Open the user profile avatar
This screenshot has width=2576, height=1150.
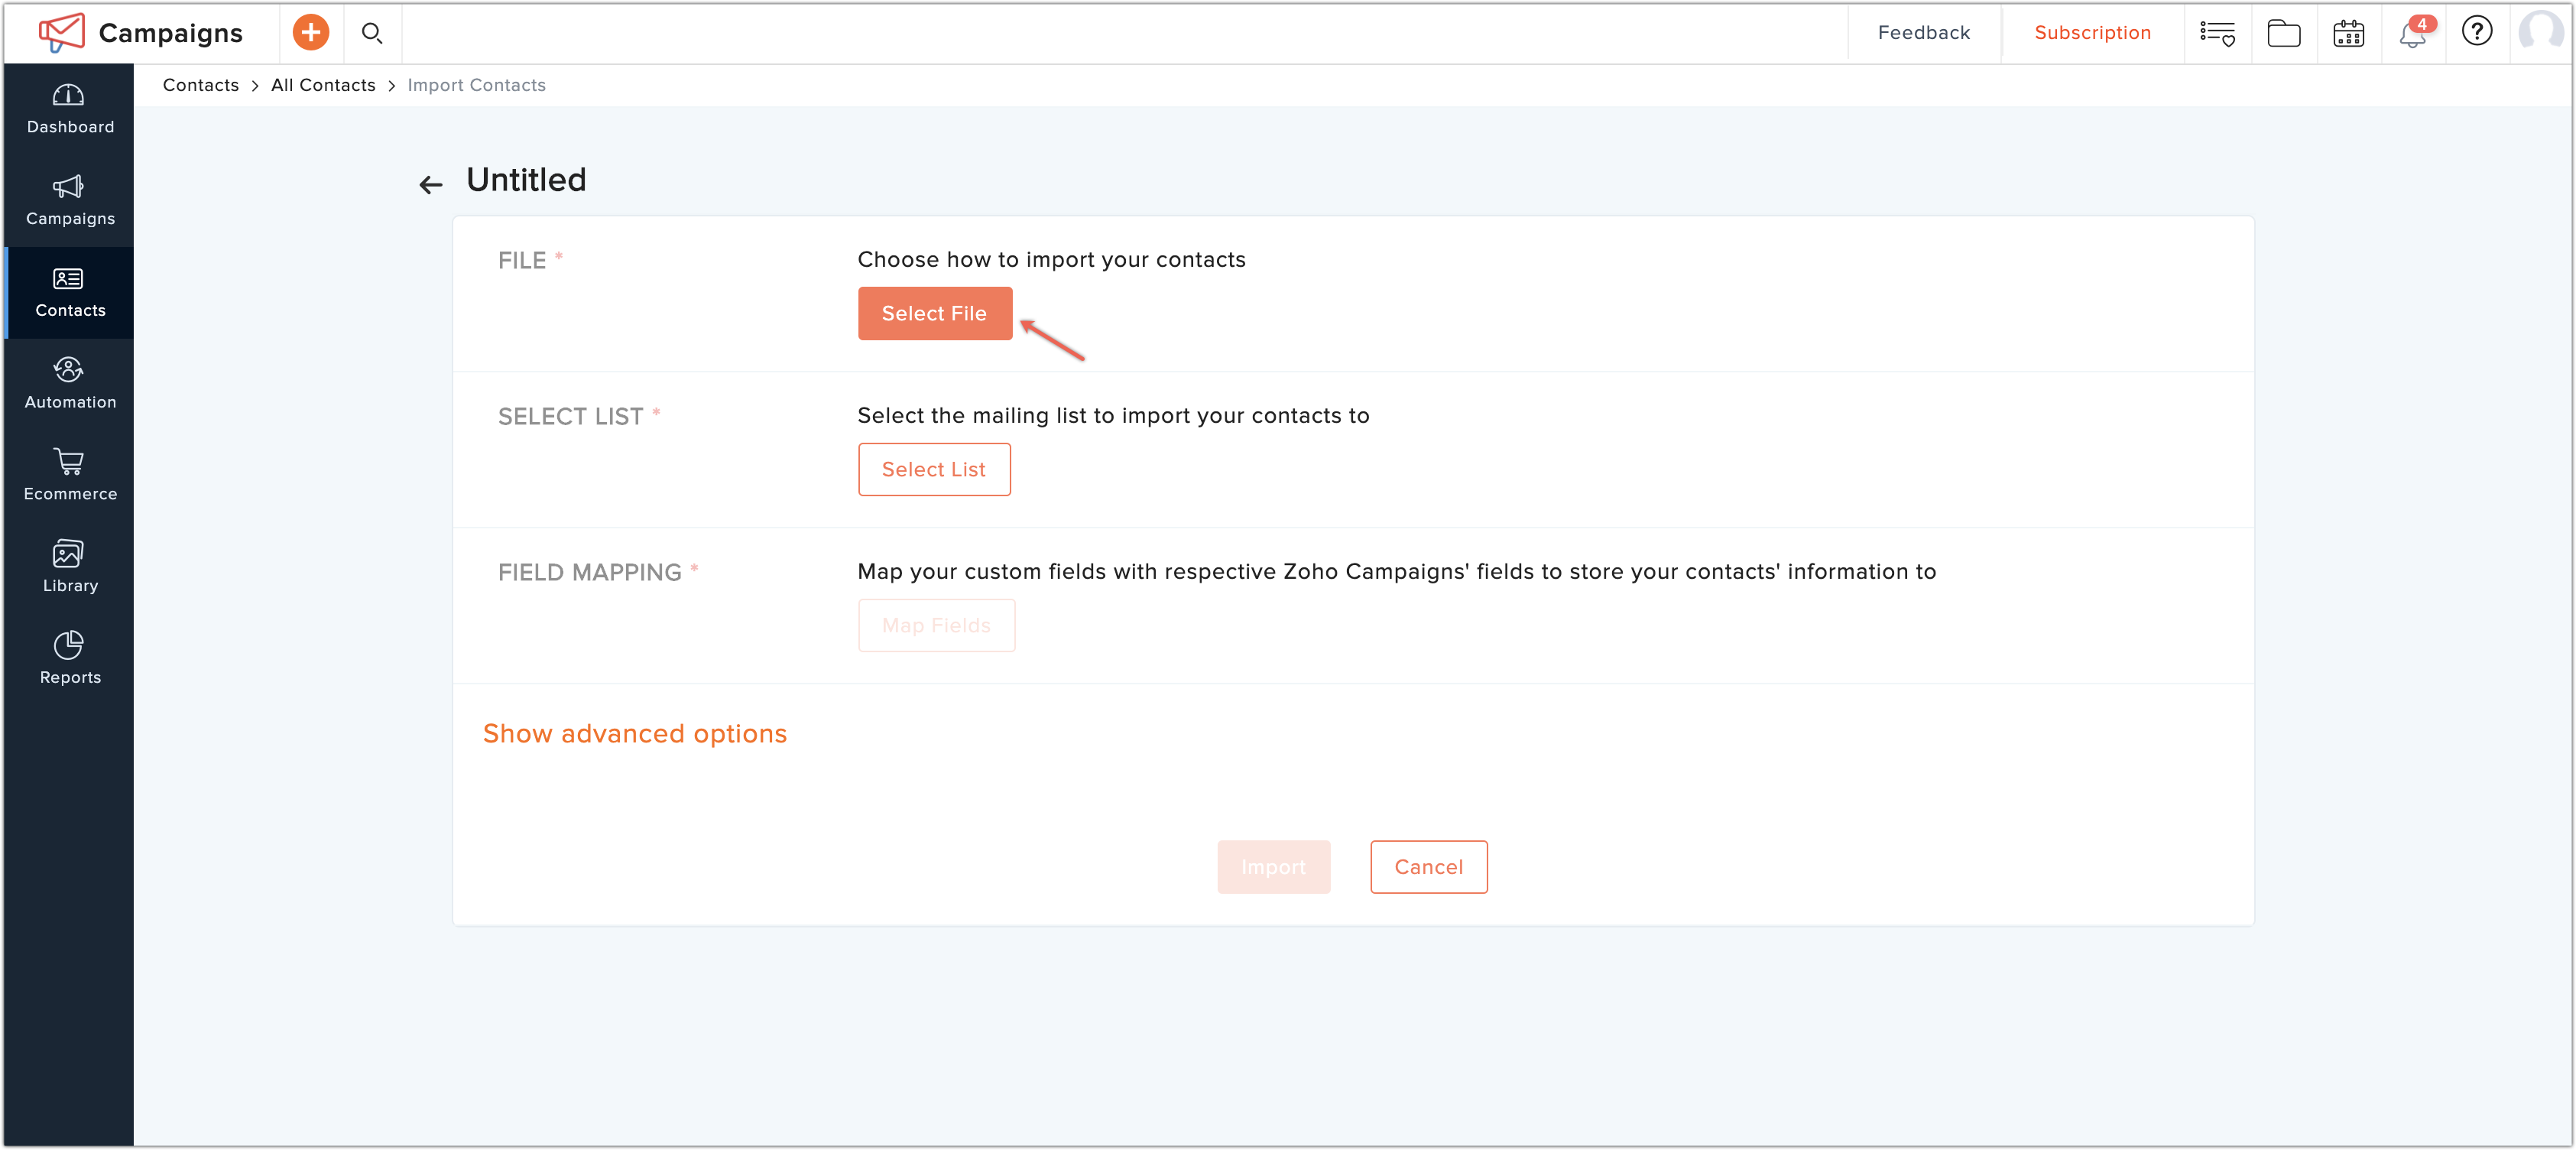click(x=2540, y=32)
